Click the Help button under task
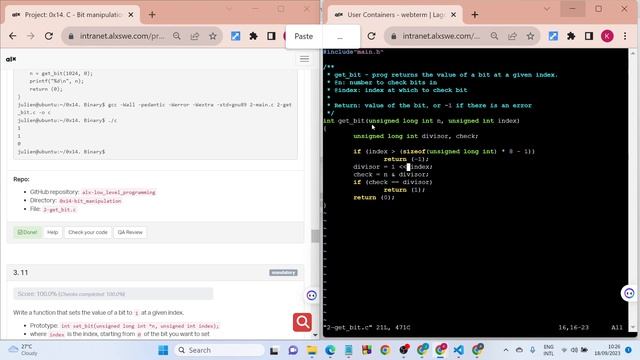The height and width of the screenshot is (360, 640). click(x=53, y=232)
